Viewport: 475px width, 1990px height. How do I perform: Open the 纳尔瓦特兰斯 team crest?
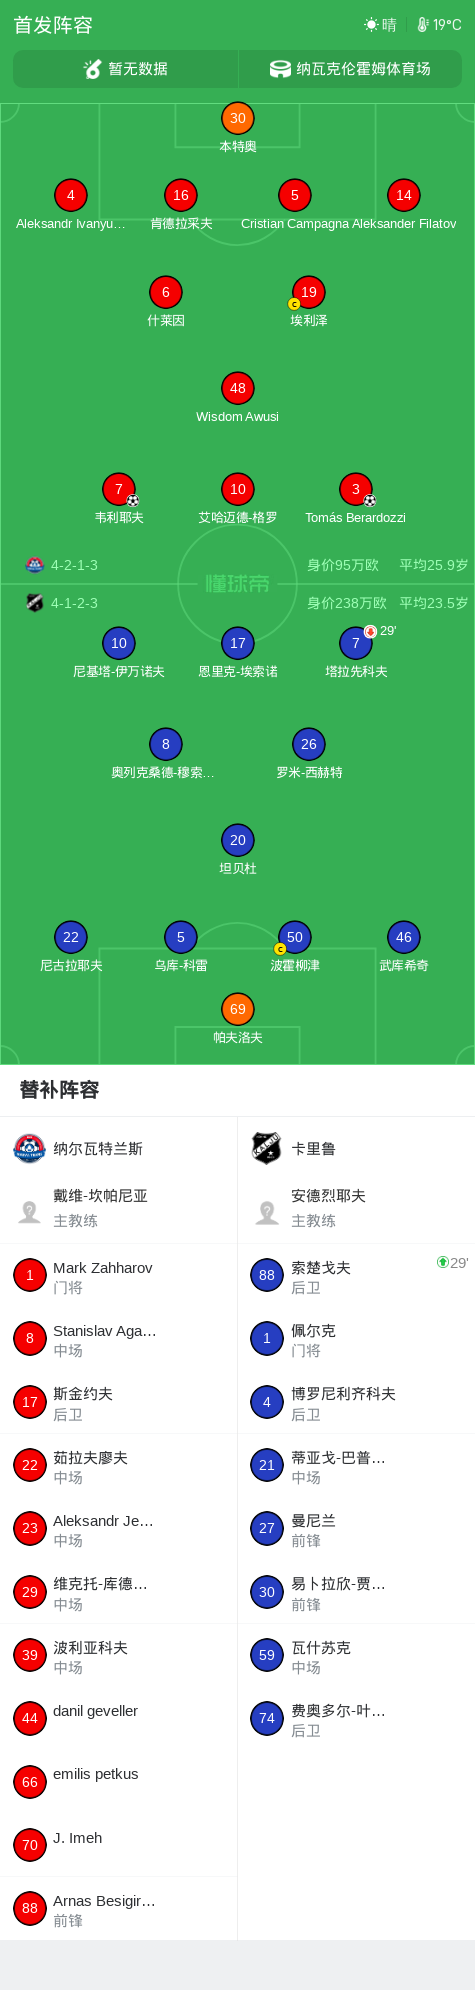[29, 1148]
